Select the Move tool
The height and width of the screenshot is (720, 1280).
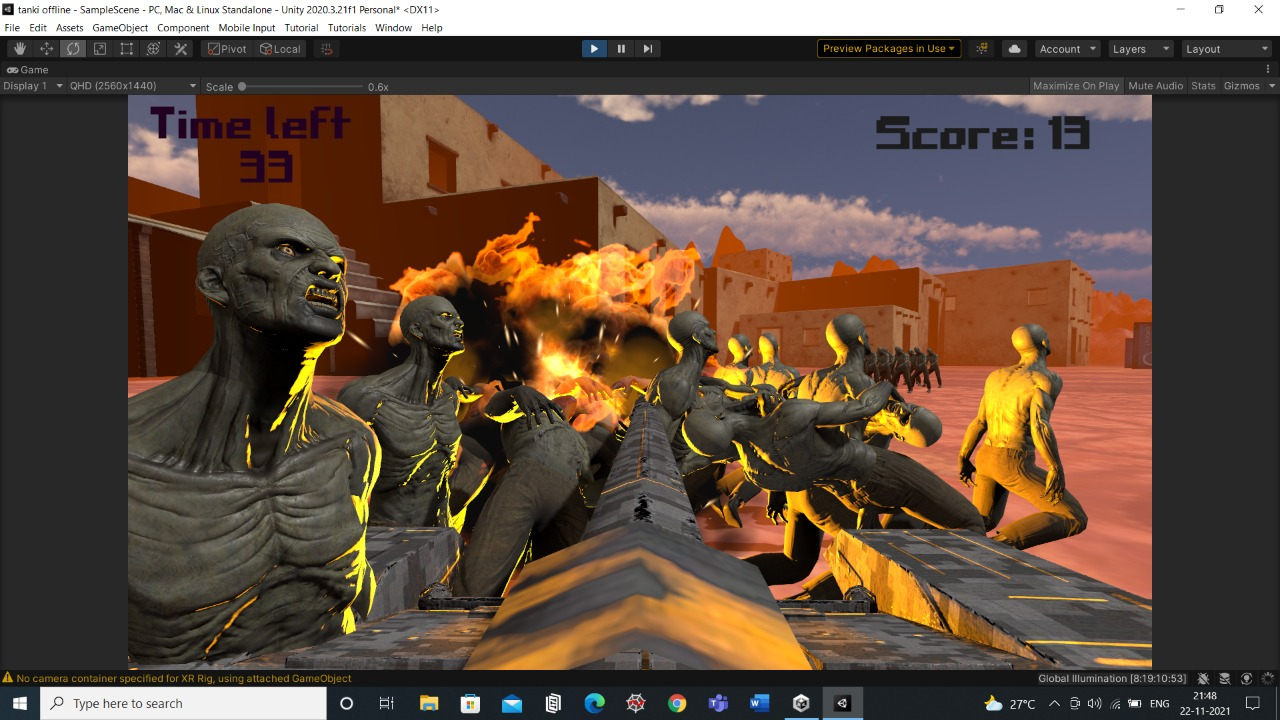point(46,48)
